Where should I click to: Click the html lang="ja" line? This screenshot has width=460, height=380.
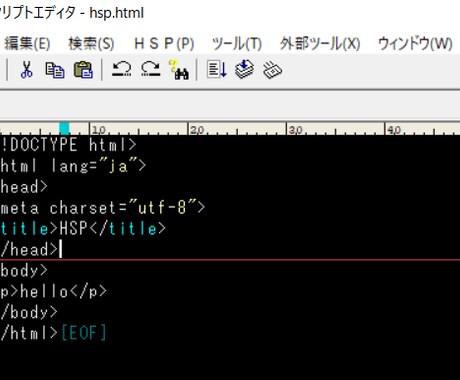(x=73, y=166)
